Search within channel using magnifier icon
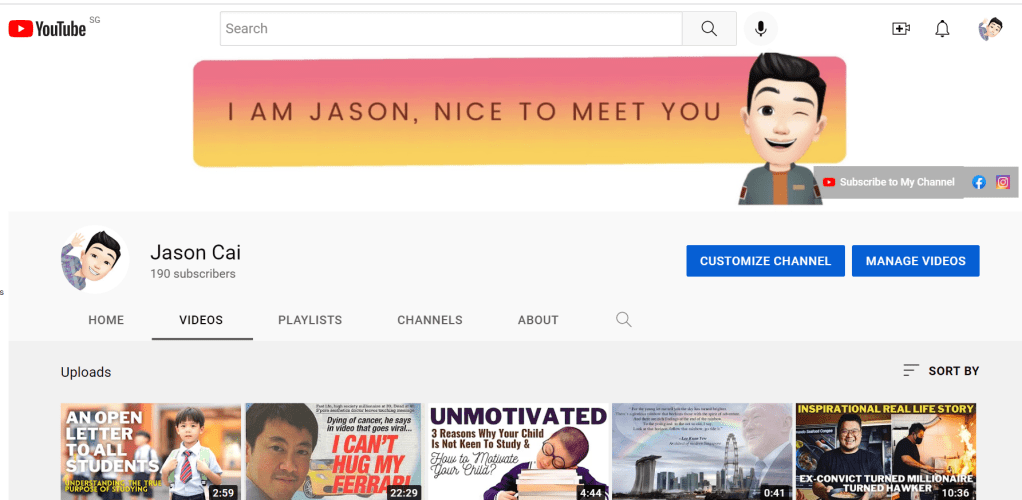The height and width of the screenshot is (500, 1022). 623,320
